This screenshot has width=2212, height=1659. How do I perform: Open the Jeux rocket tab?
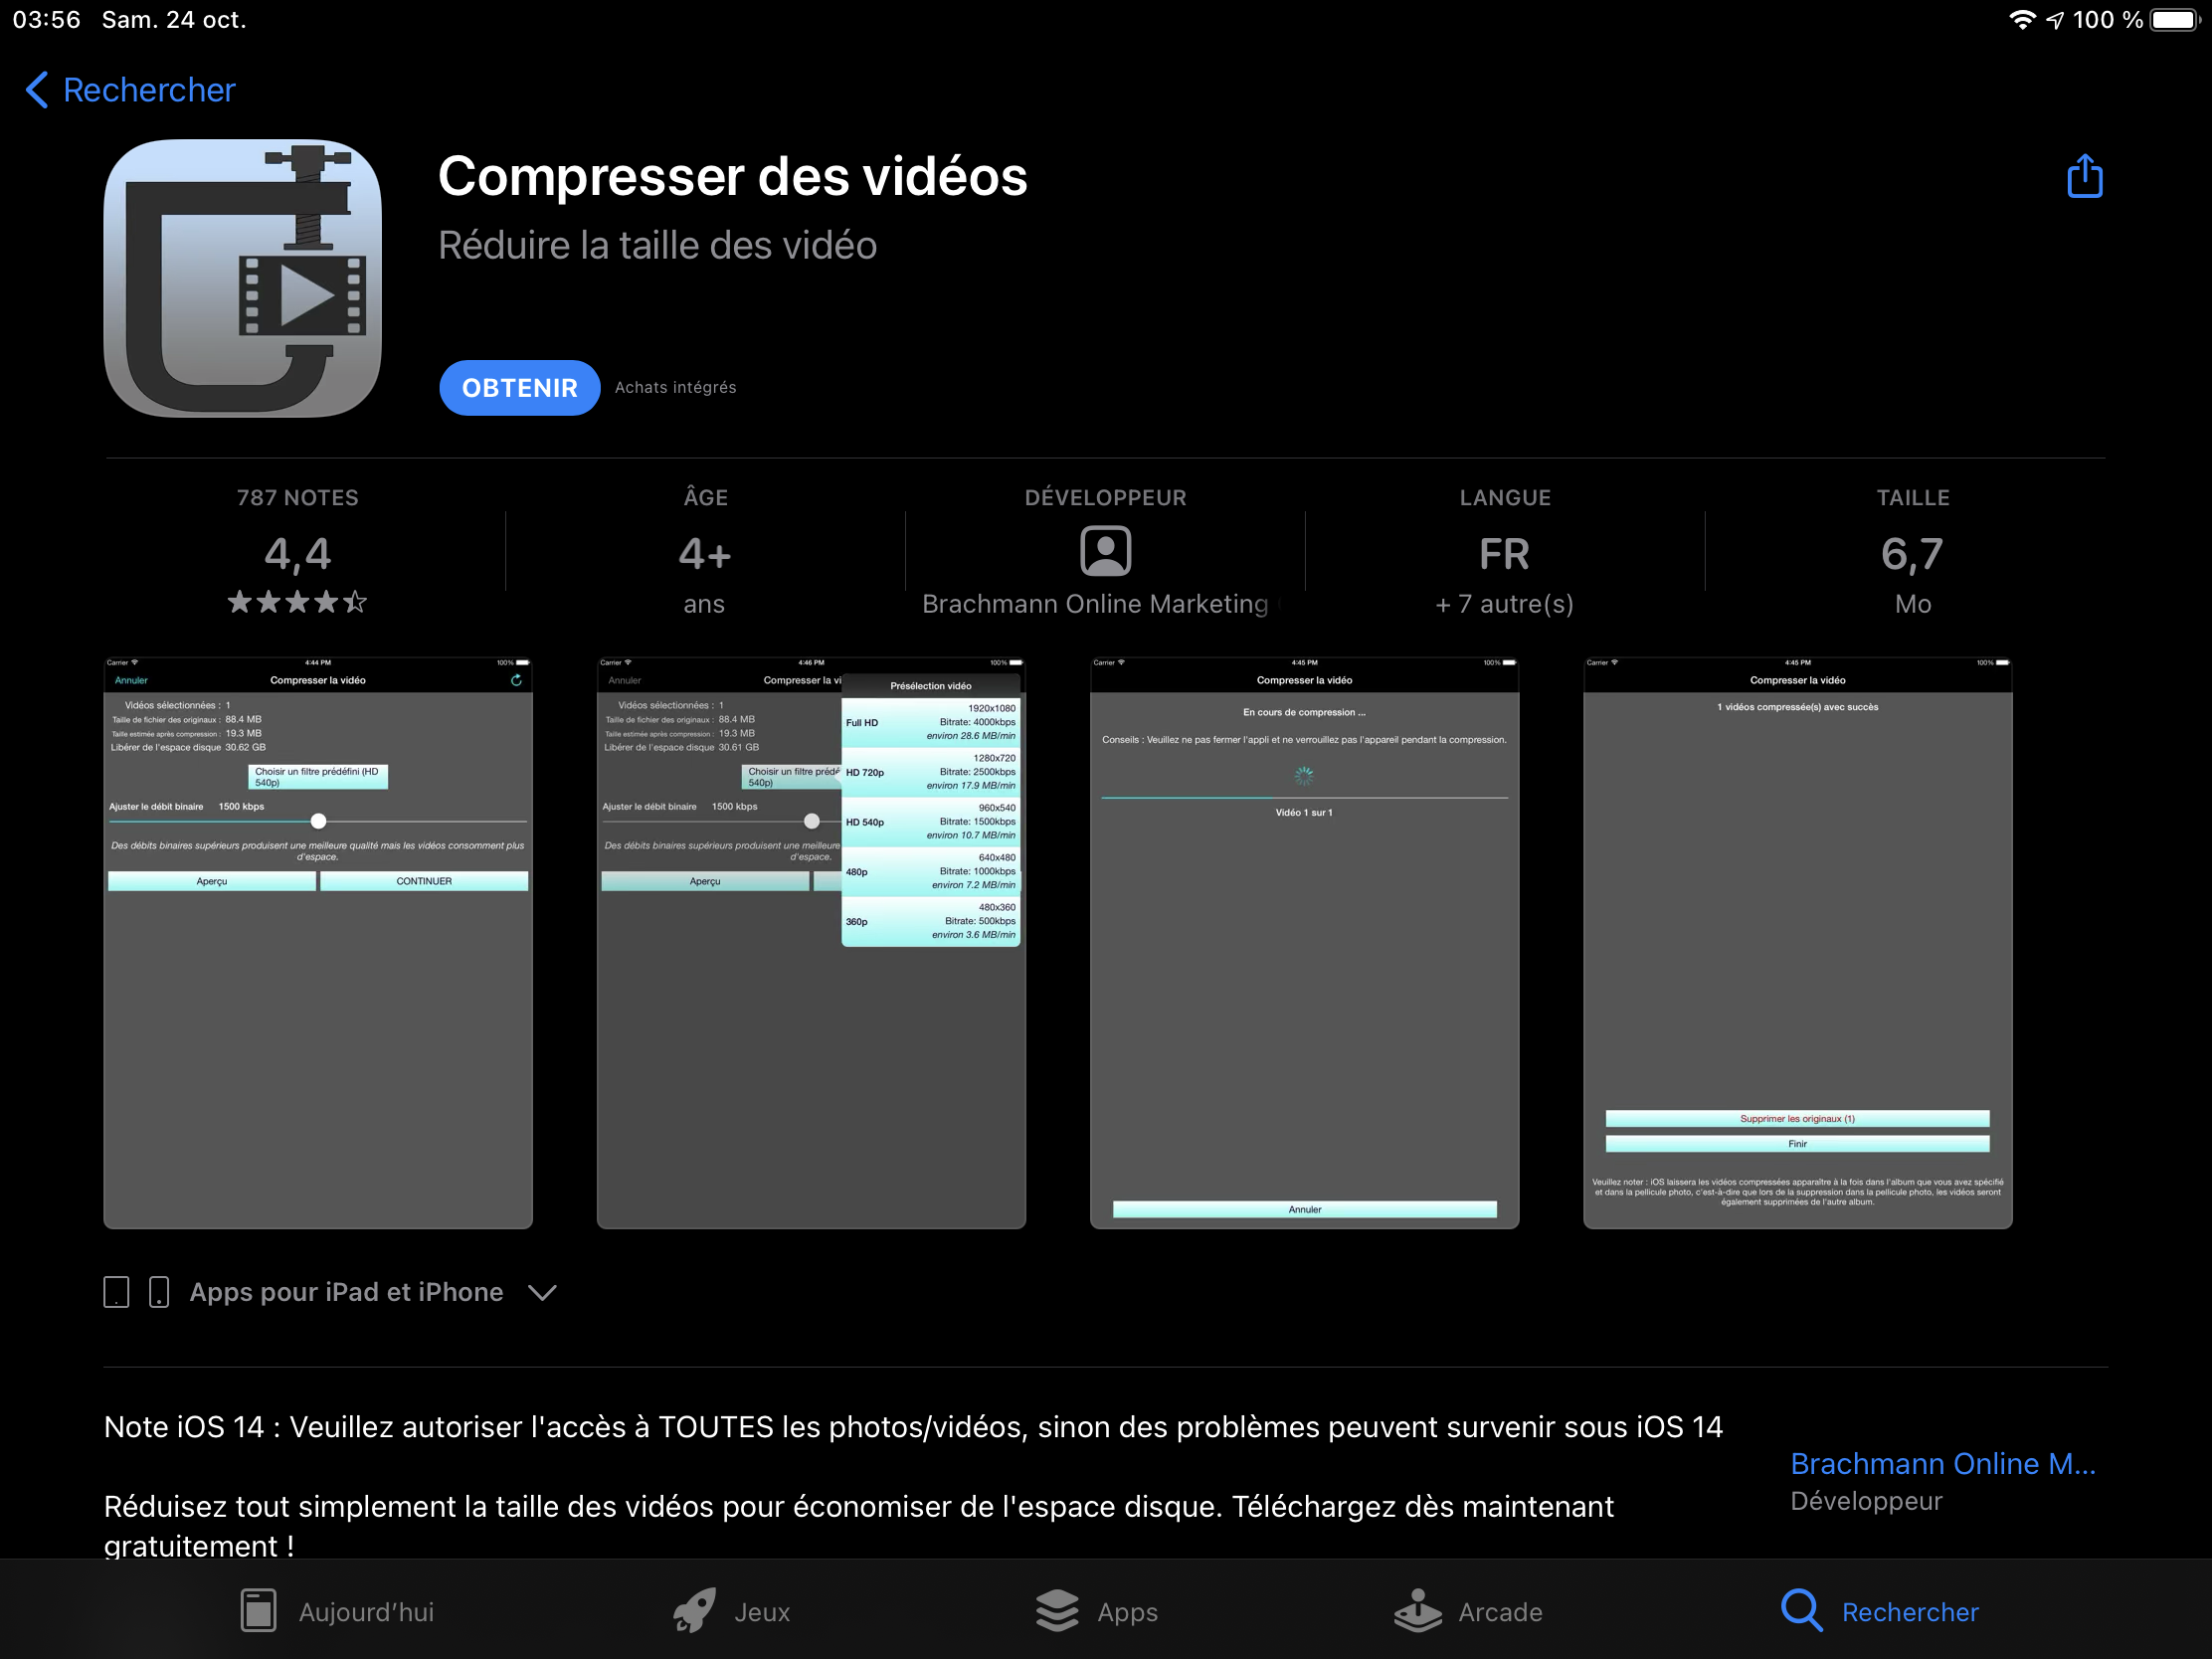732,1611
